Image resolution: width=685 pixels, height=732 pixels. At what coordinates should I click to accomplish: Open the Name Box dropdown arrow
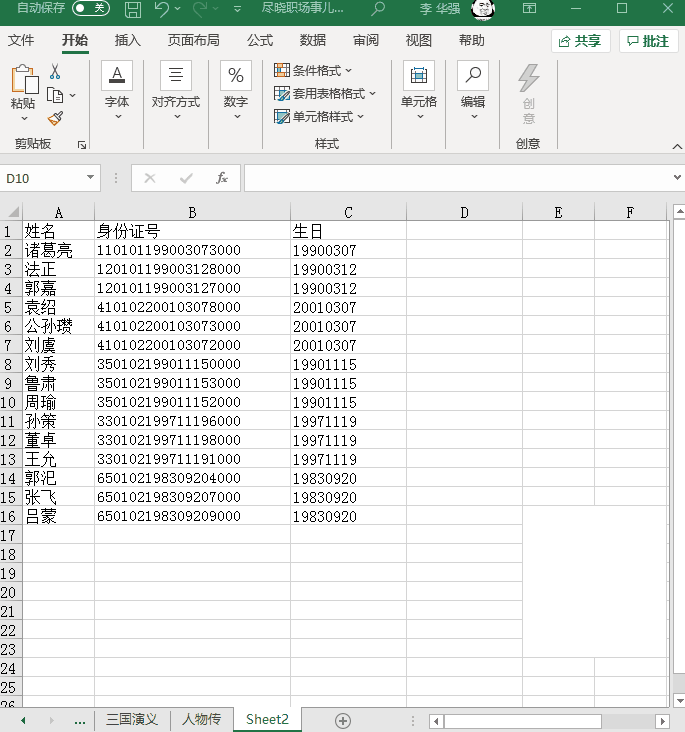tap(91, 177)
